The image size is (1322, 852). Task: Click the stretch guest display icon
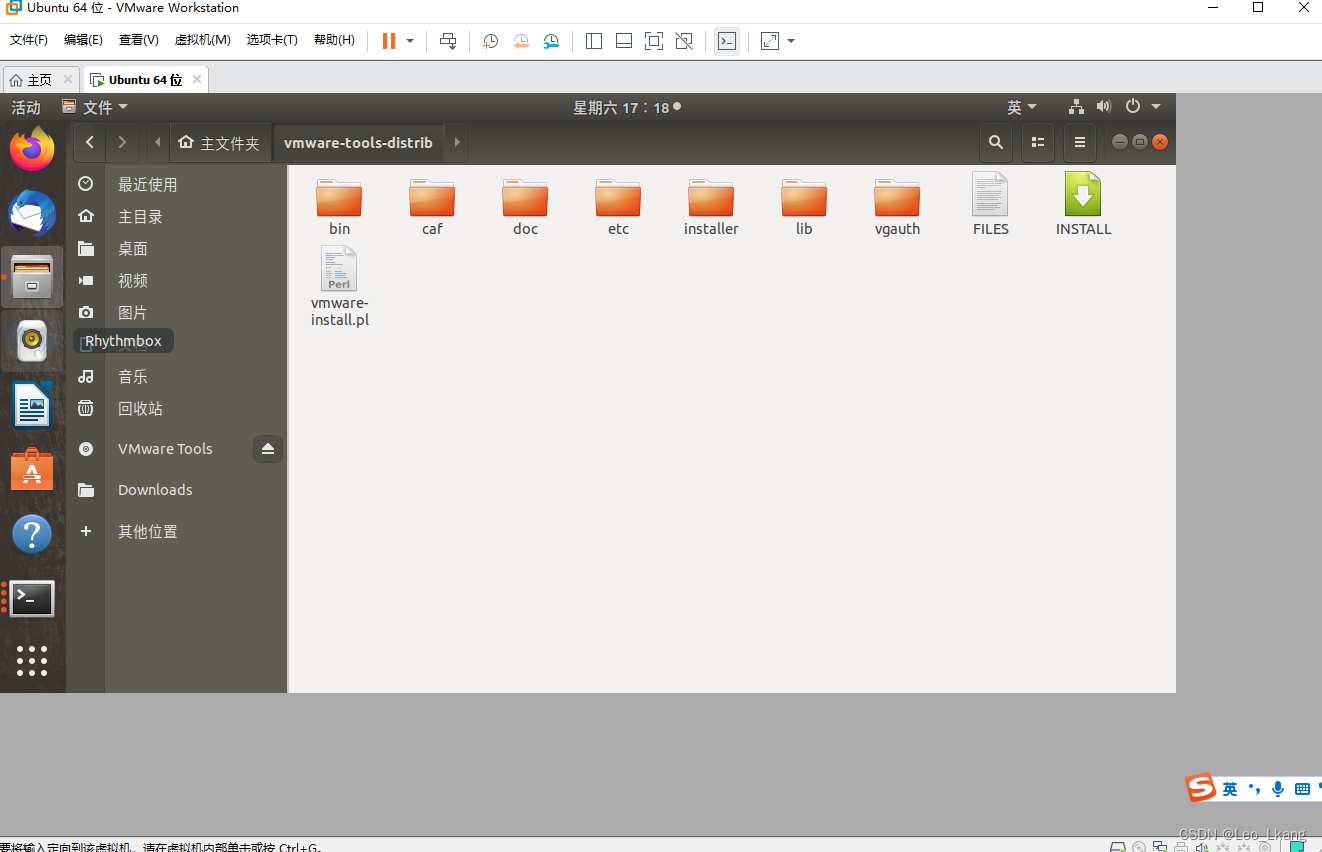770,41
